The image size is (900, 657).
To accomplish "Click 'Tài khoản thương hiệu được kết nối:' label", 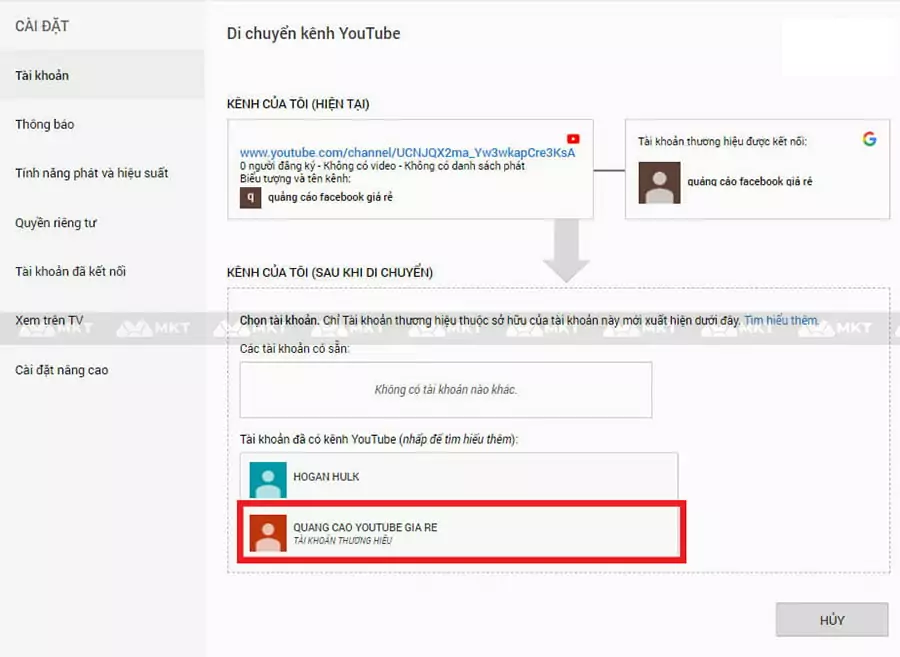I will pos(722,141).
